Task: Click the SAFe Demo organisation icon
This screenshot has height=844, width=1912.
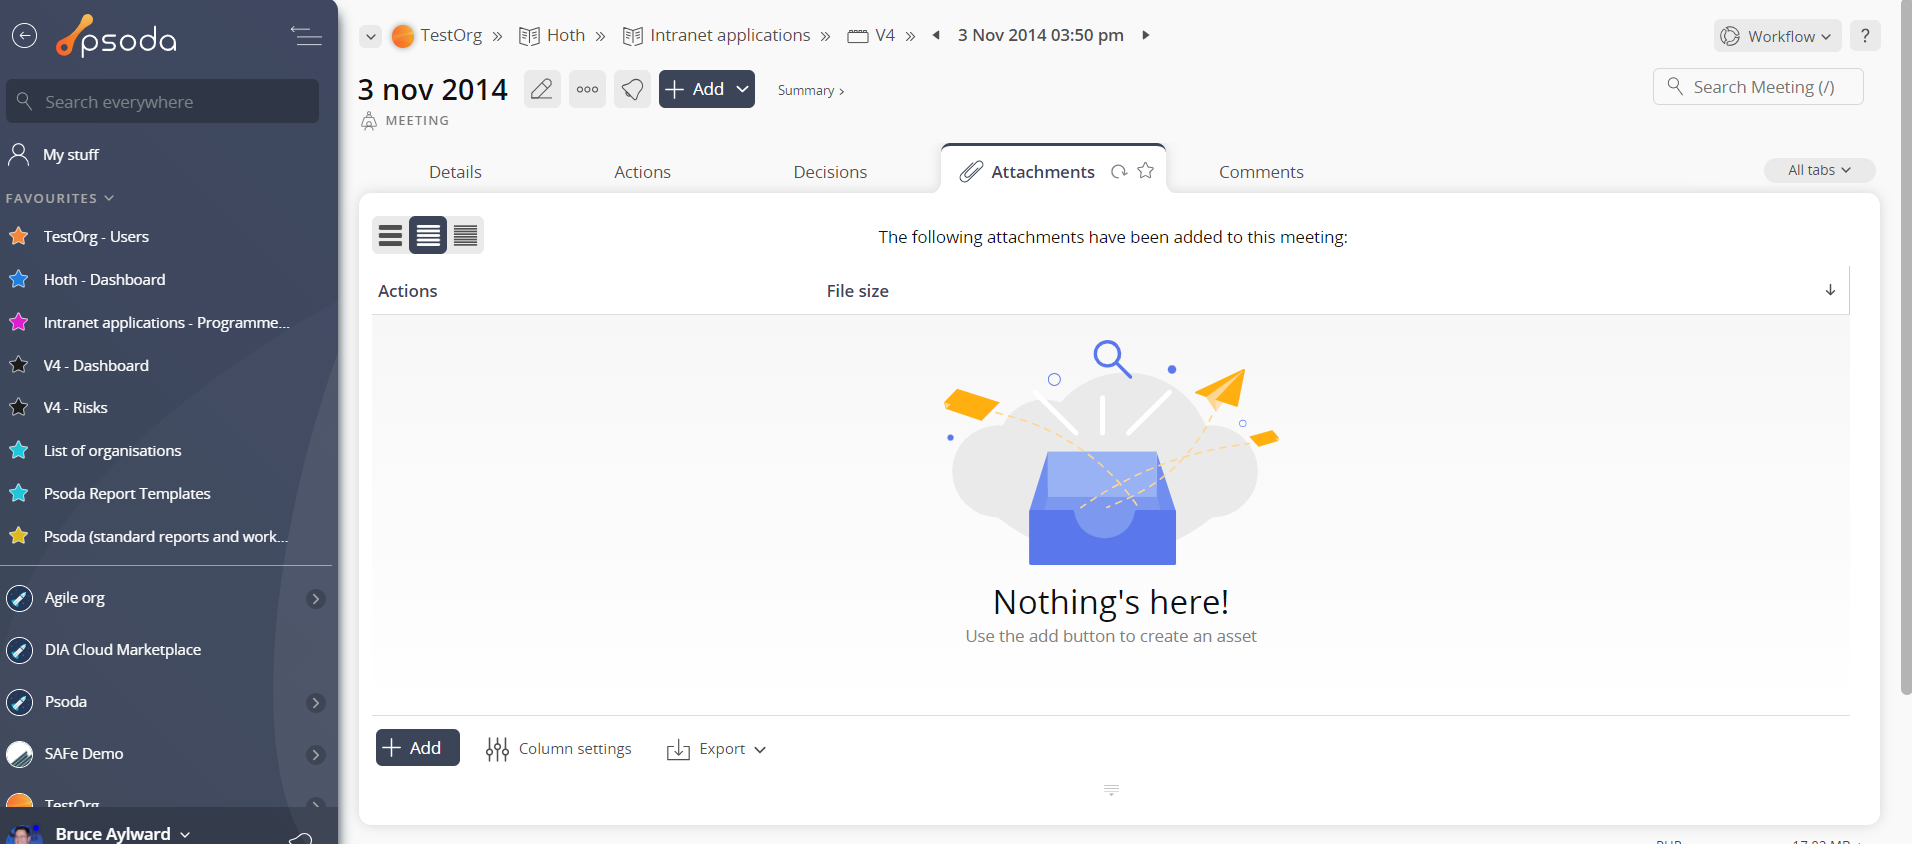Action: tap(19, 754)
